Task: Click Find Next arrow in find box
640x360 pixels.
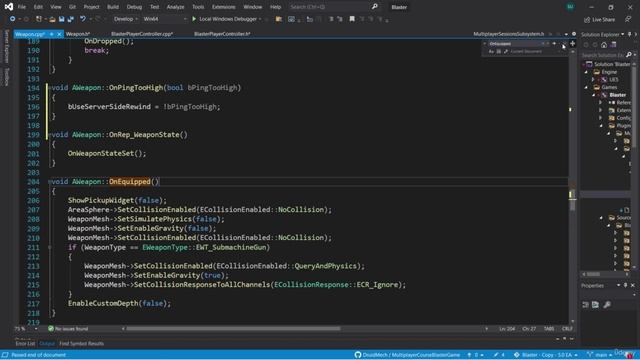Action: tap(554, 44)
